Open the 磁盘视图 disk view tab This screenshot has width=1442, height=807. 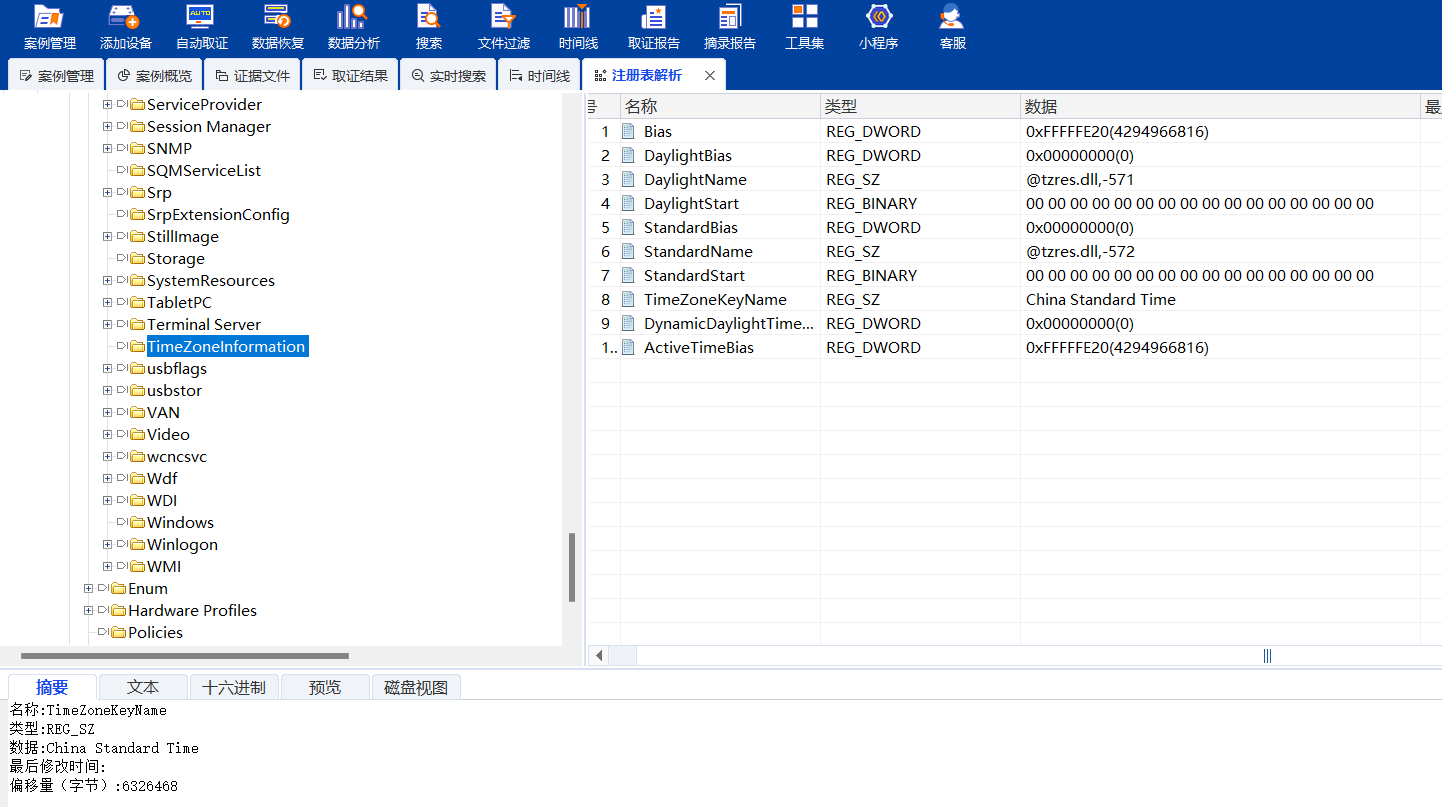point(416,687)
